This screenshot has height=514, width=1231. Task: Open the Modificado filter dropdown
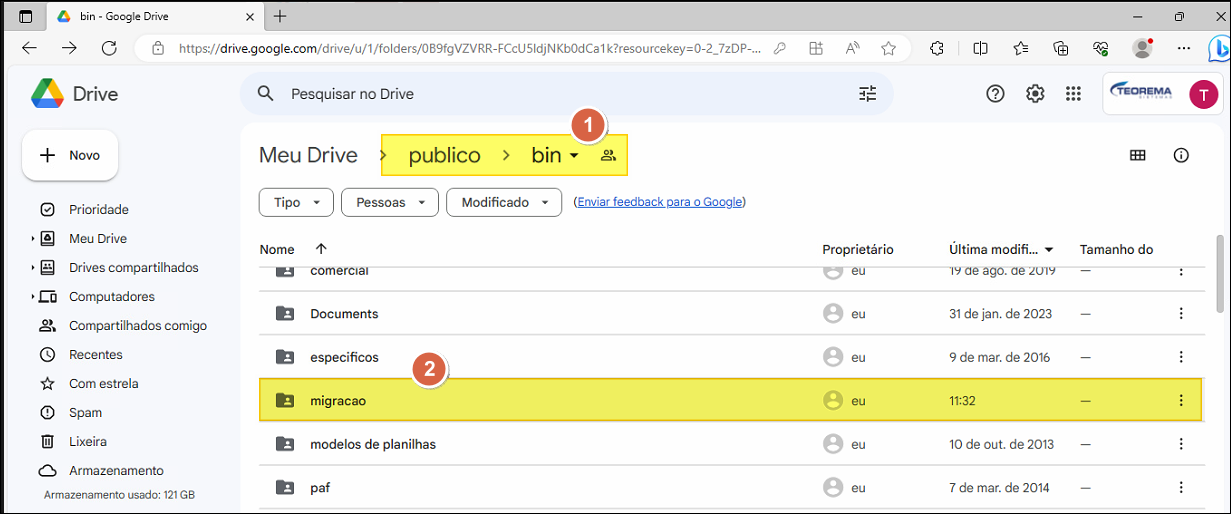[x=504, y=202]
